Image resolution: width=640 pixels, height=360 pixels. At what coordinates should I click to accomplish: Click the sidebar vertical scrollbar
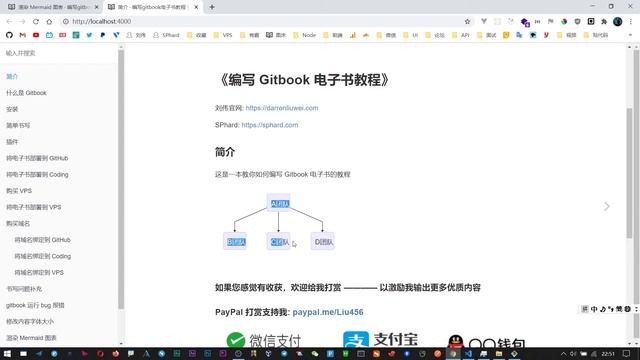coord(121,180)
